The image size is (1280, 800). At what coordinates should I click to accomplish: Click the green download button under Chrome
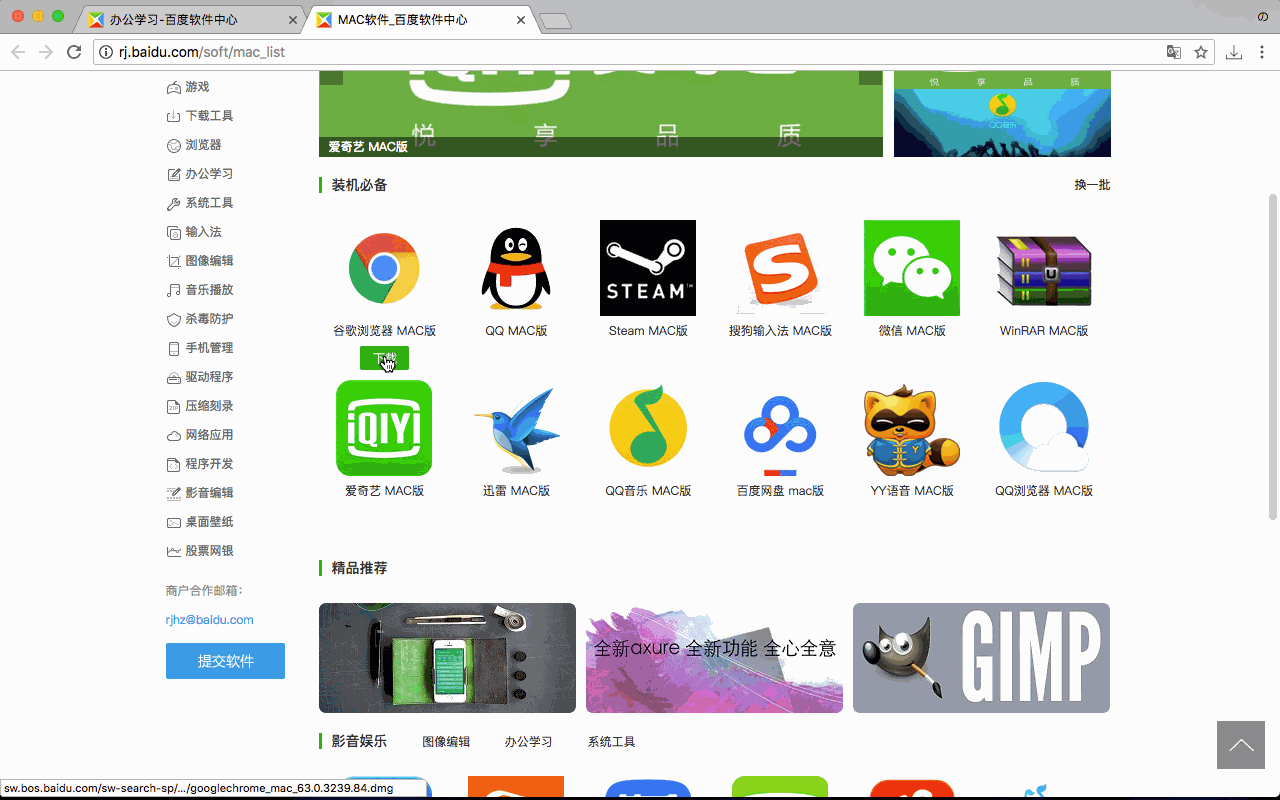click(384, 358)
